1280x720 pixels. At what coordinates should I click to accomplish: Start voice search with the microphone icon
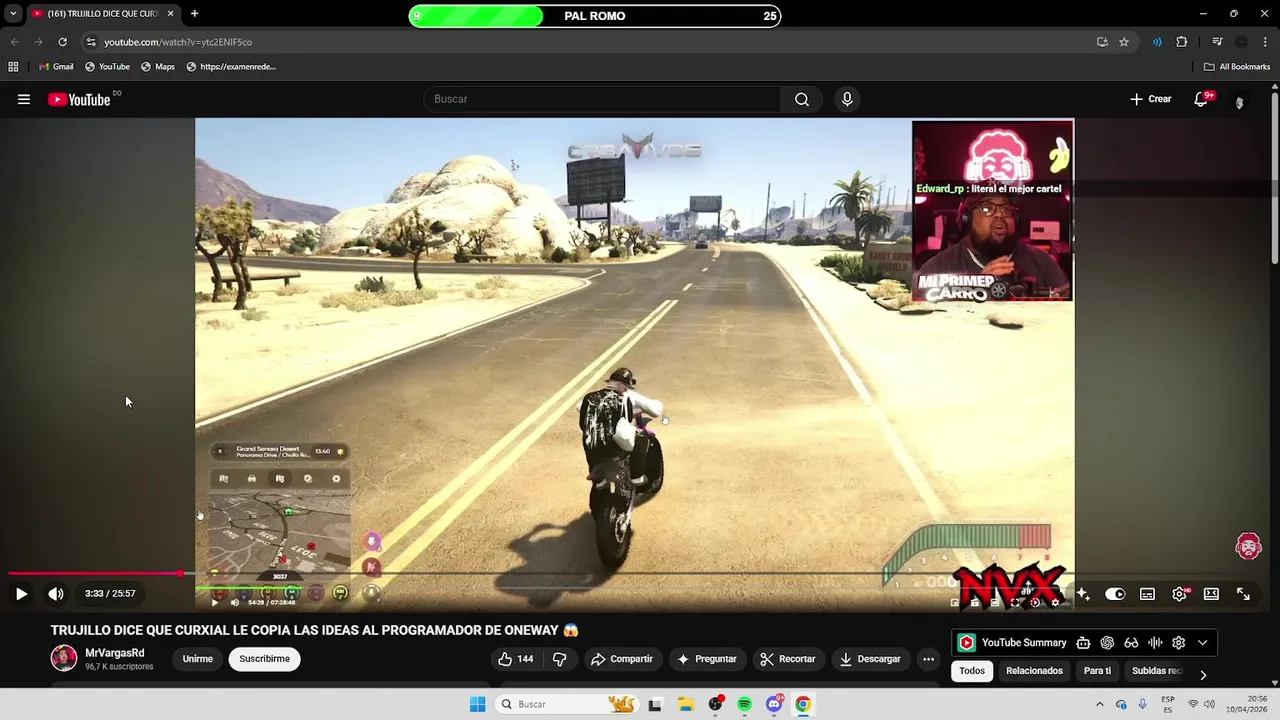point(847,99)
